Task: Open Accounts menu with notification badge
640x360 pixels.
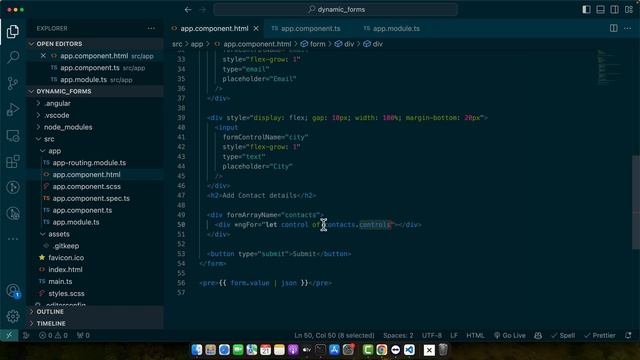Action: pyautogui.click(x=13, y=291)
